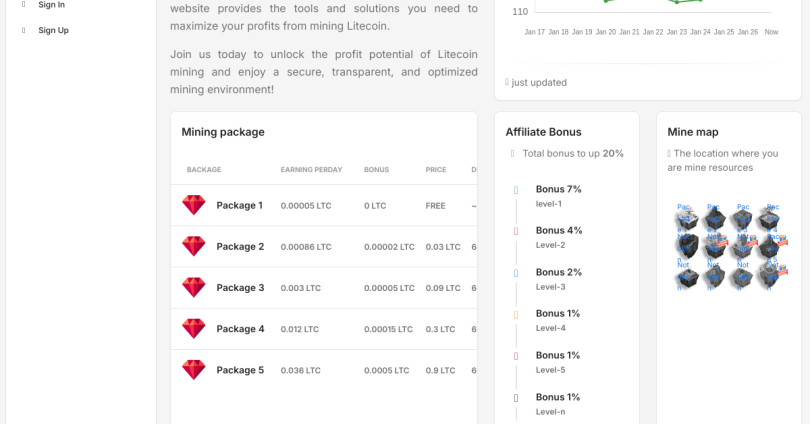Open the Package 2 mine tile on map
Screen dimensions: 810x424
point(715,218)
